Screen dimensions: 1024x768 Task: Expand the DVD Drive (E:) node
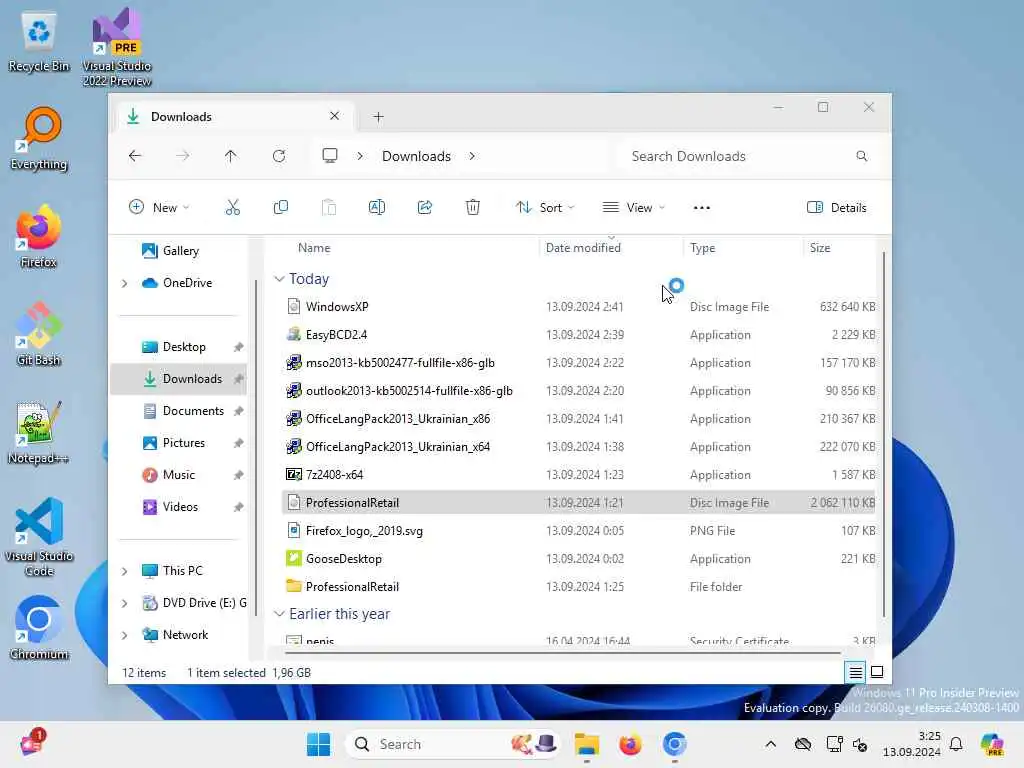[124, 603]
